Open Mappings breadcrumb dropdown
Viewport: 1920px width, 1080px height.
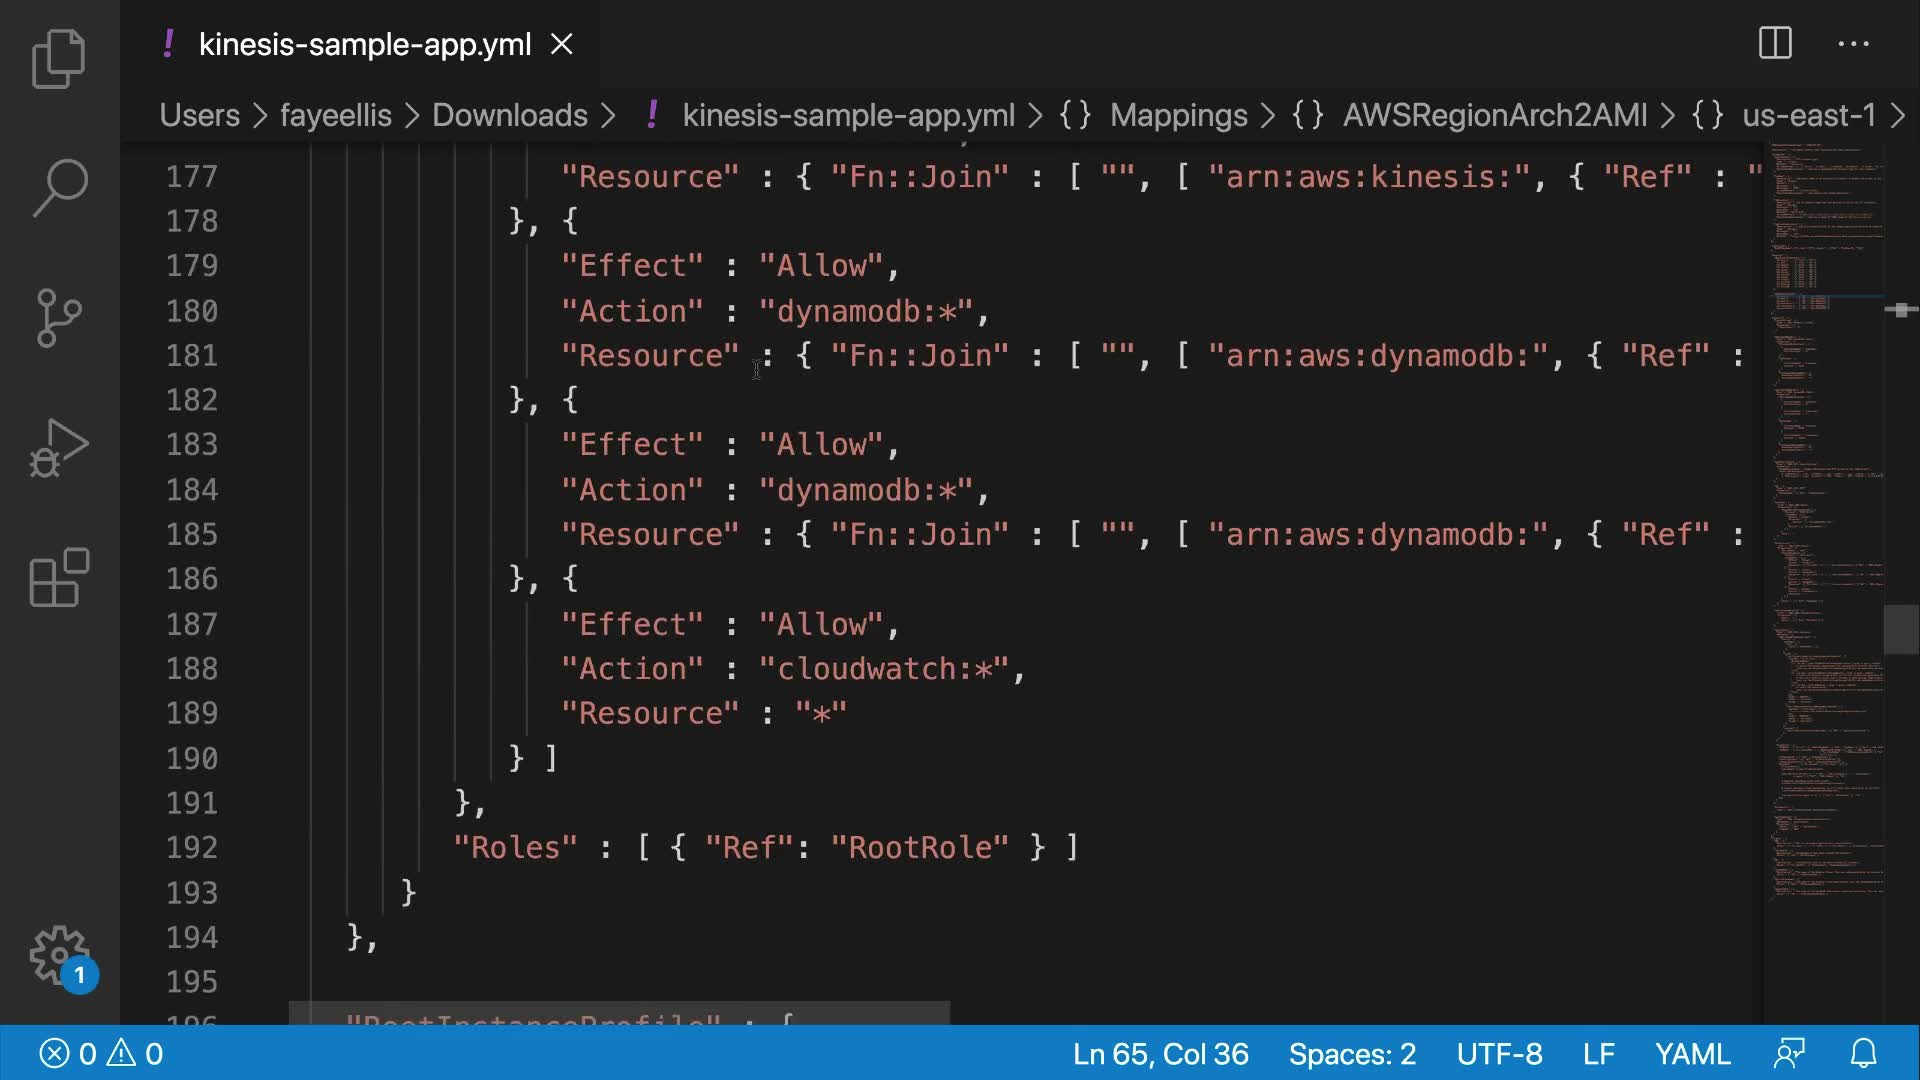(x=1178, y=115)
